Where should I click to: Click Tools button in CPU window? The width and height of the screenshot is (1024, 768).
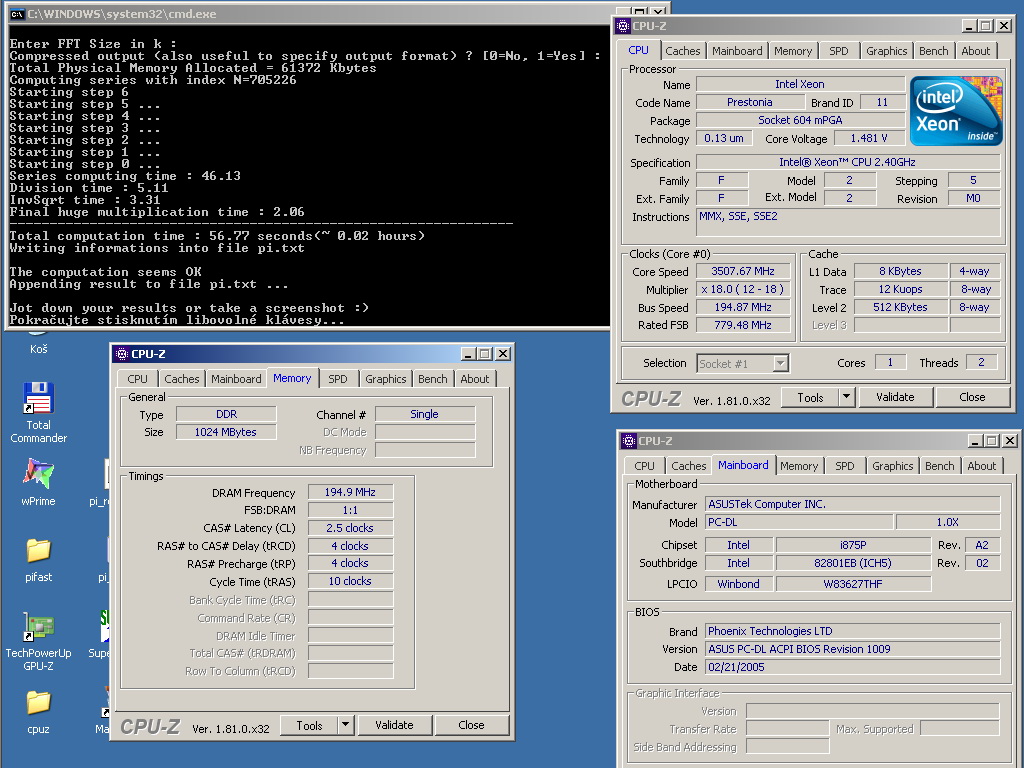(810, 397)
